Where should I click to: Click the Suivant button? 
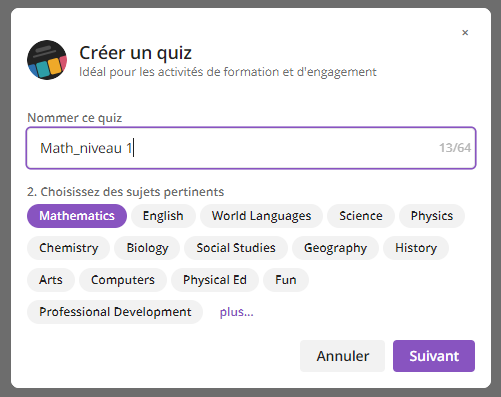coord(434,356)
